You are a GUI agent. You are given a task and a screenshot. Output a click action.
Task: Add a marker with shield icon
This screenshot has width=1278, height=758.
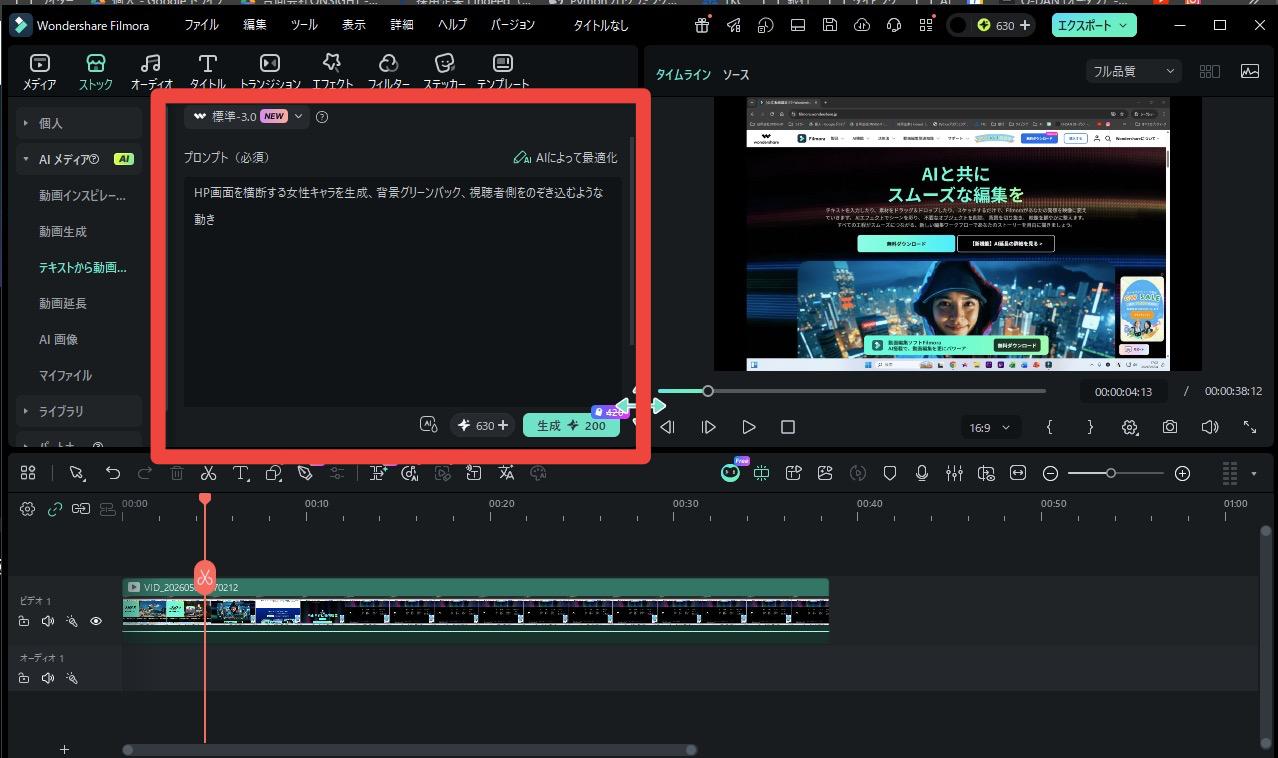tap(890, 473)
